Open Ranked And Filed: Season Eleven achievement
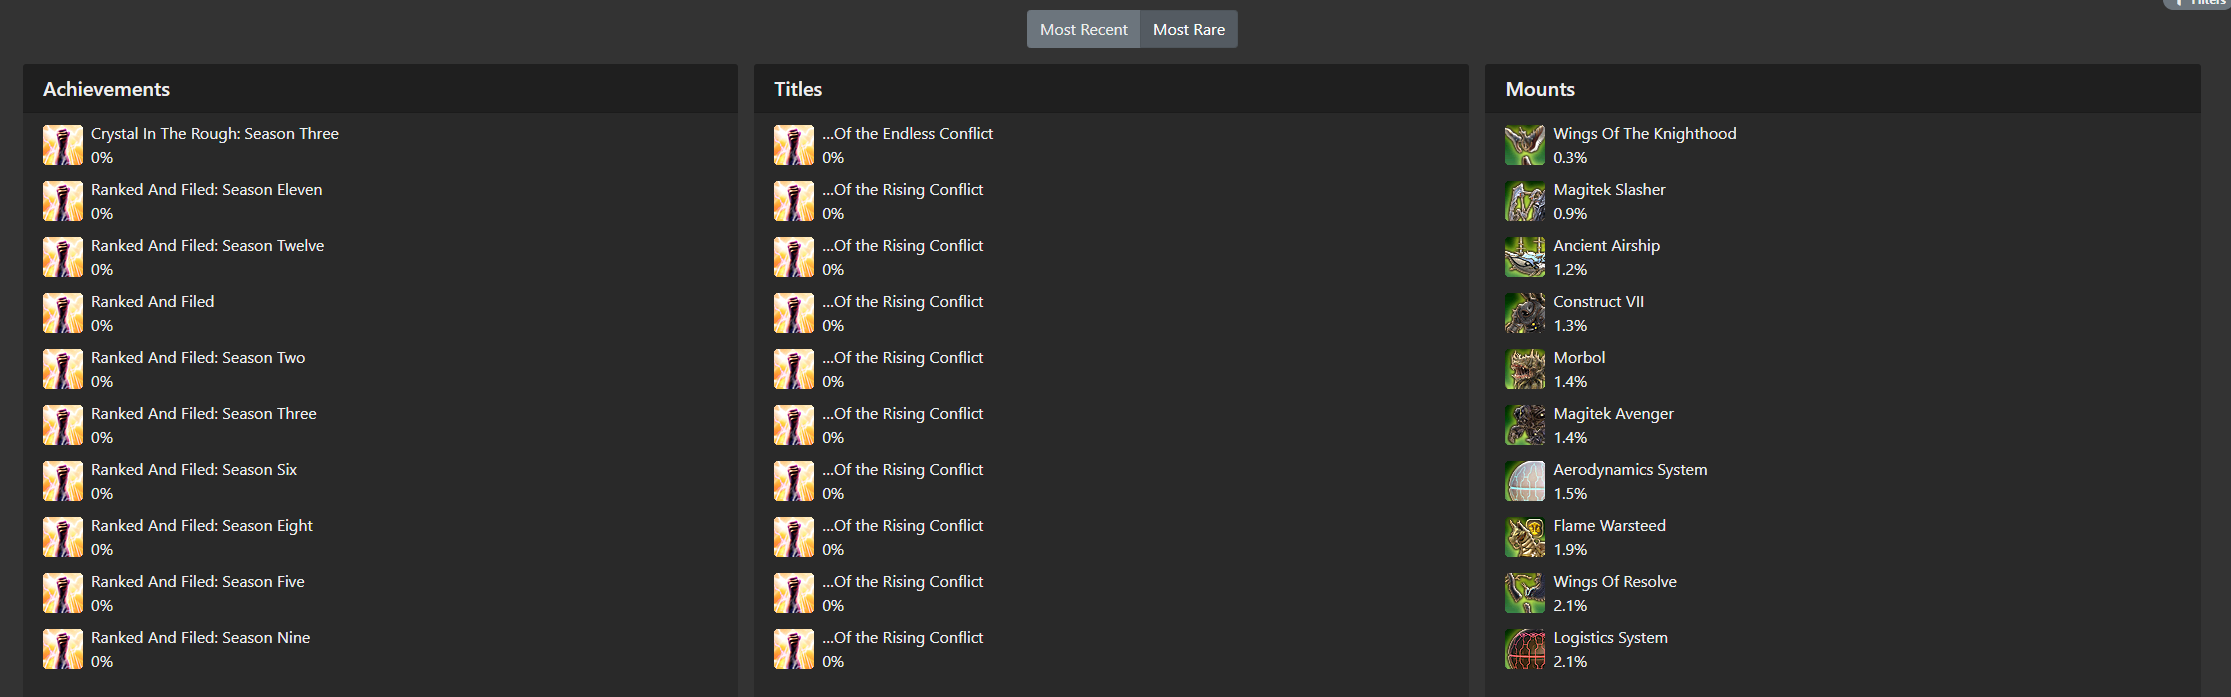The image size is (2231, 697). 206,190
